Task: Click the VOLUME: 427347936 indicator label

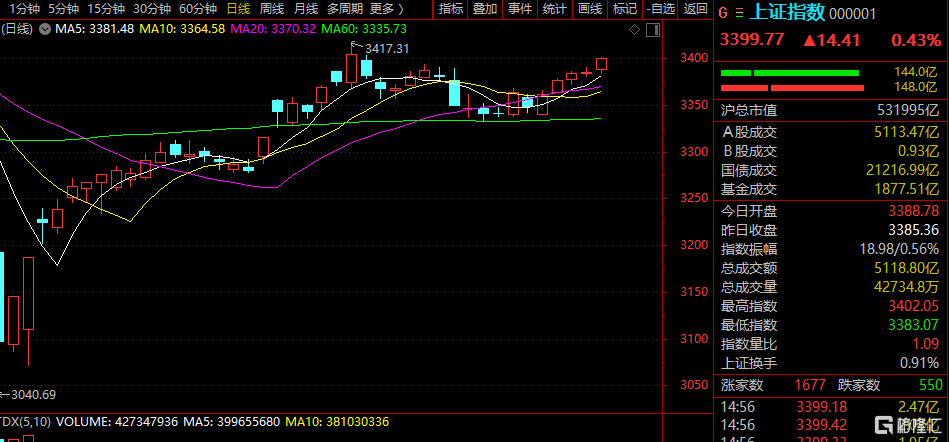Action: pyautogui.click(x=117, y=421)
